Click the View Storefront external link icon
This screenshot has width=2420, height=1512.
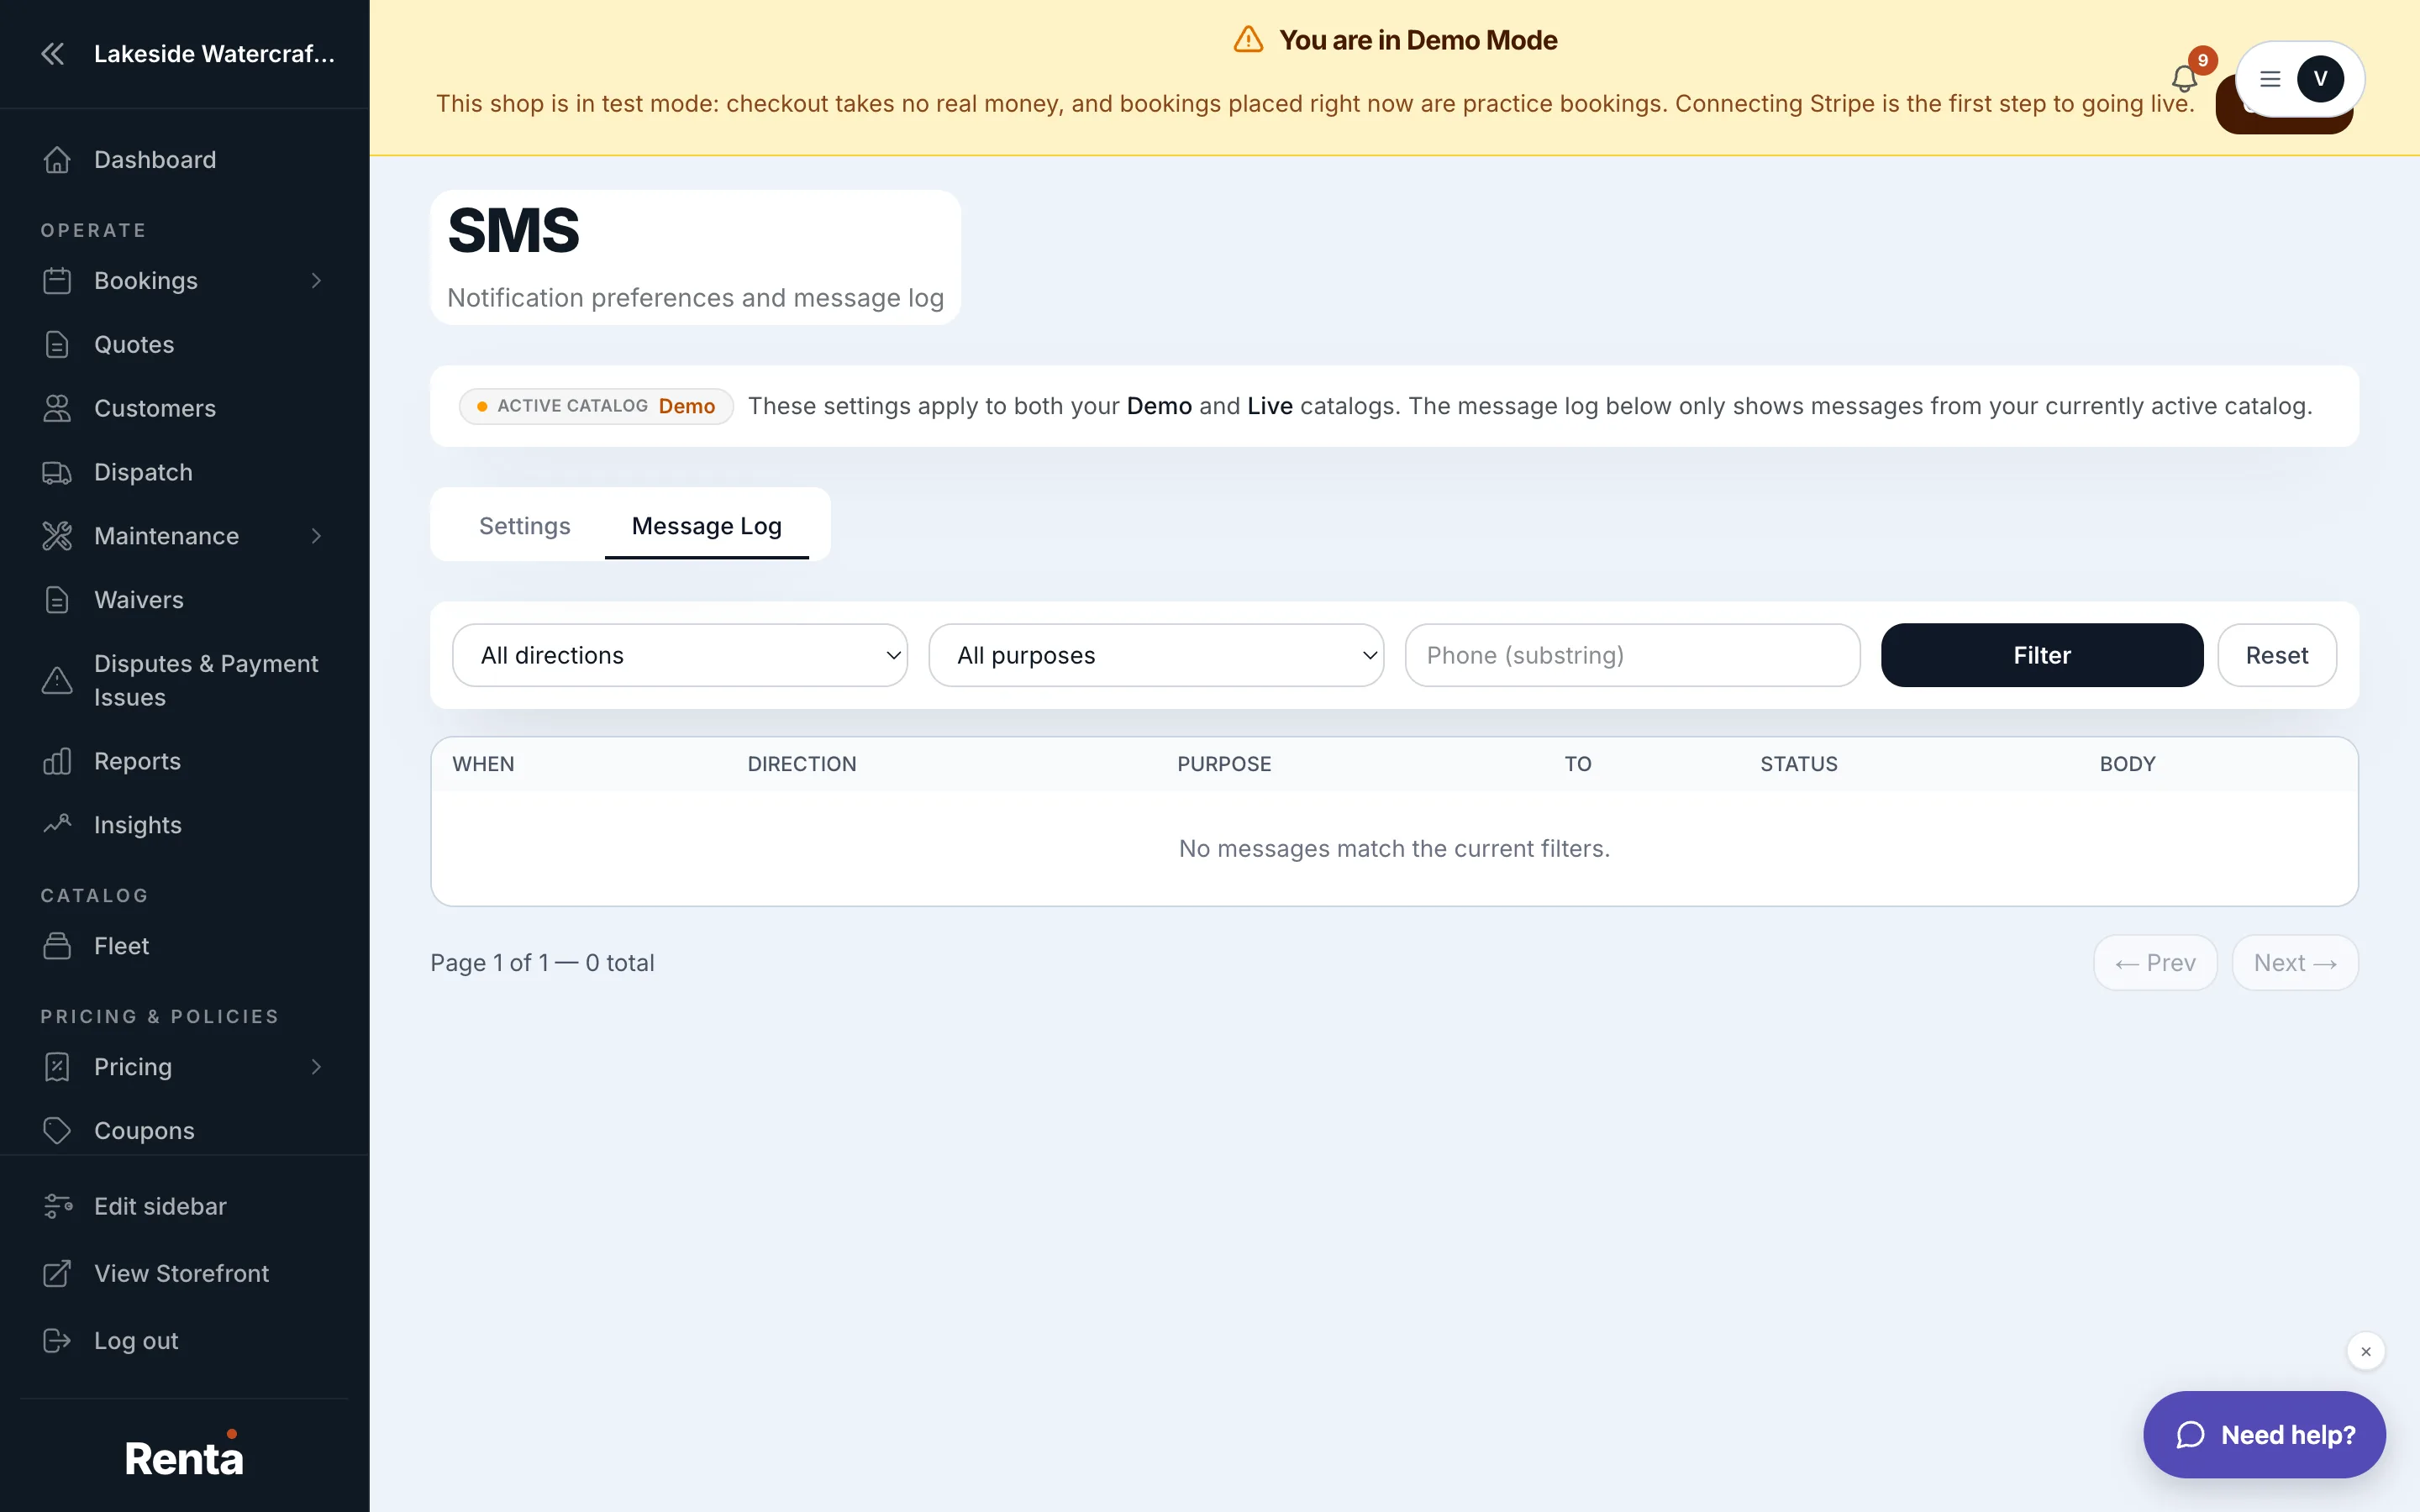pyautogui.click(x=57, y=1274)
